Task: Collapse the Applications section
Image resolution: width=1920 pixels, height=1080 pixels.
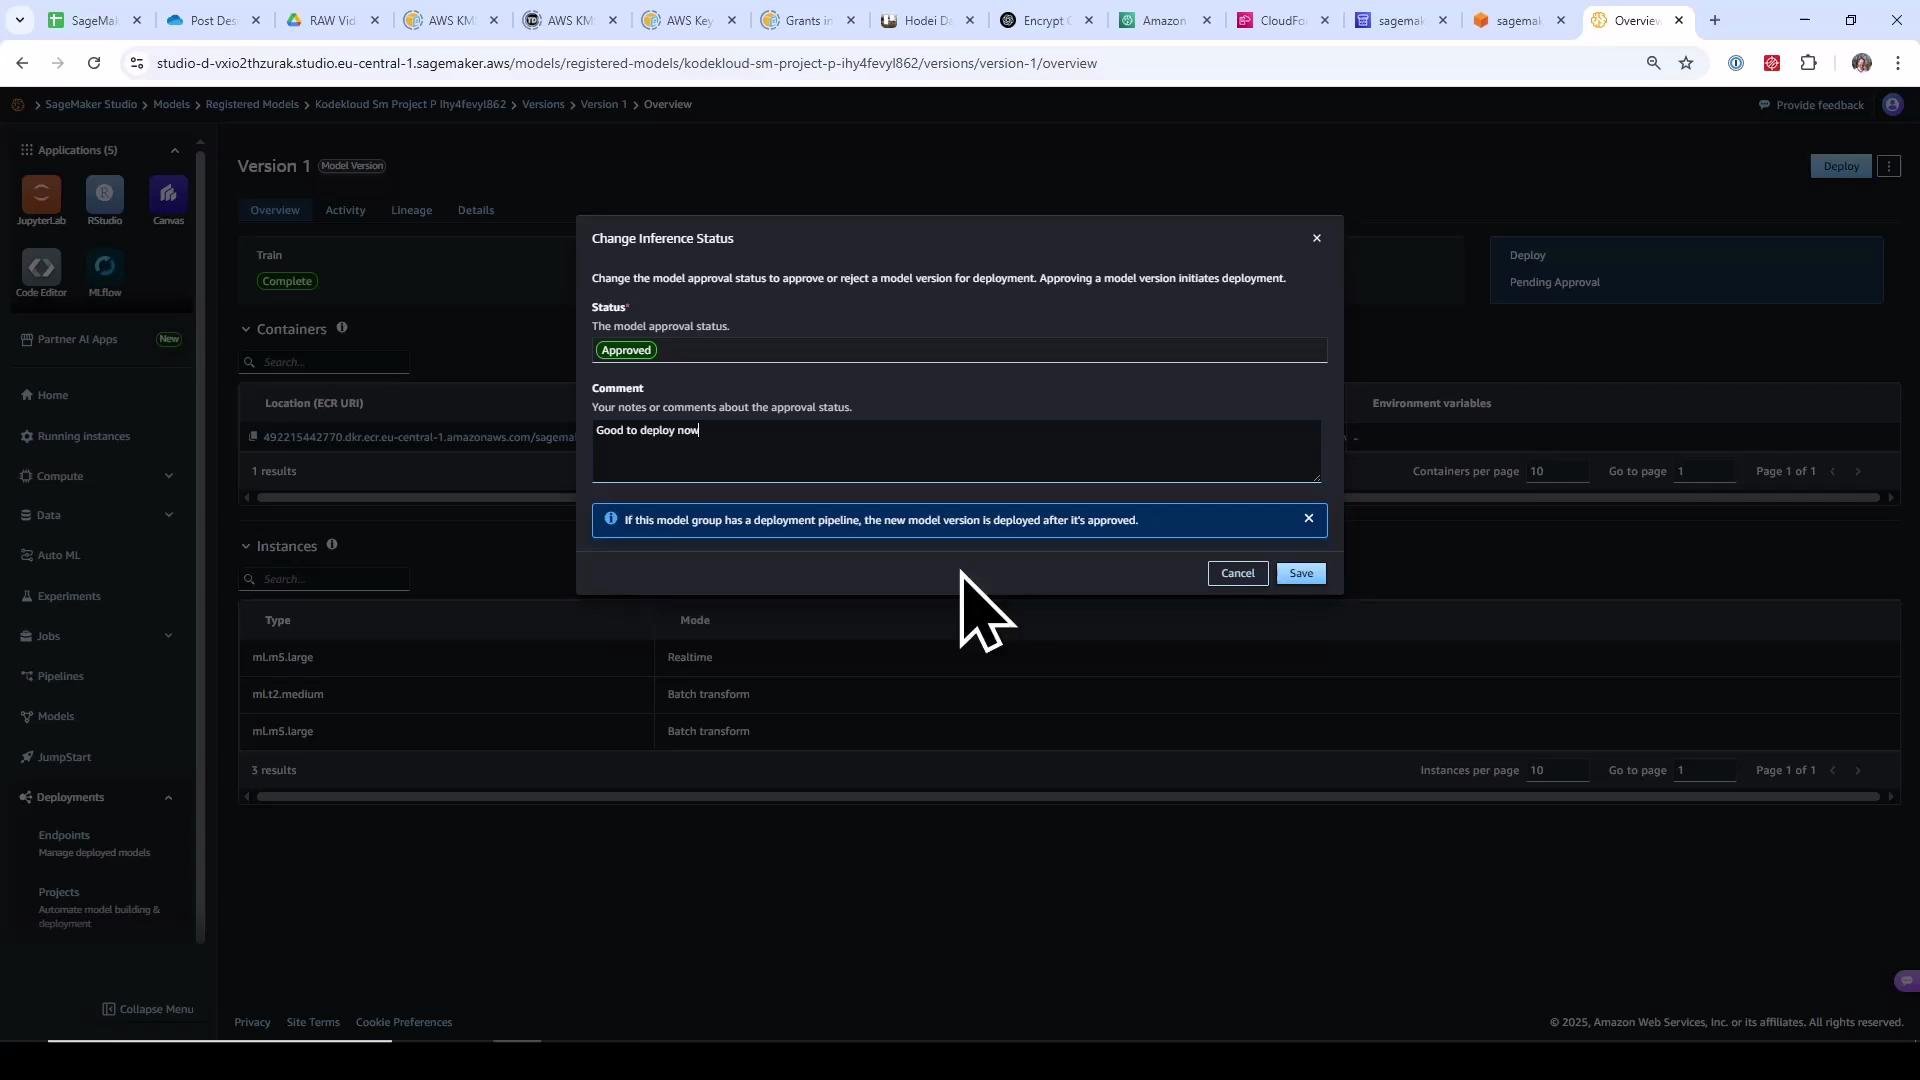Action: (x=175, y=150)
